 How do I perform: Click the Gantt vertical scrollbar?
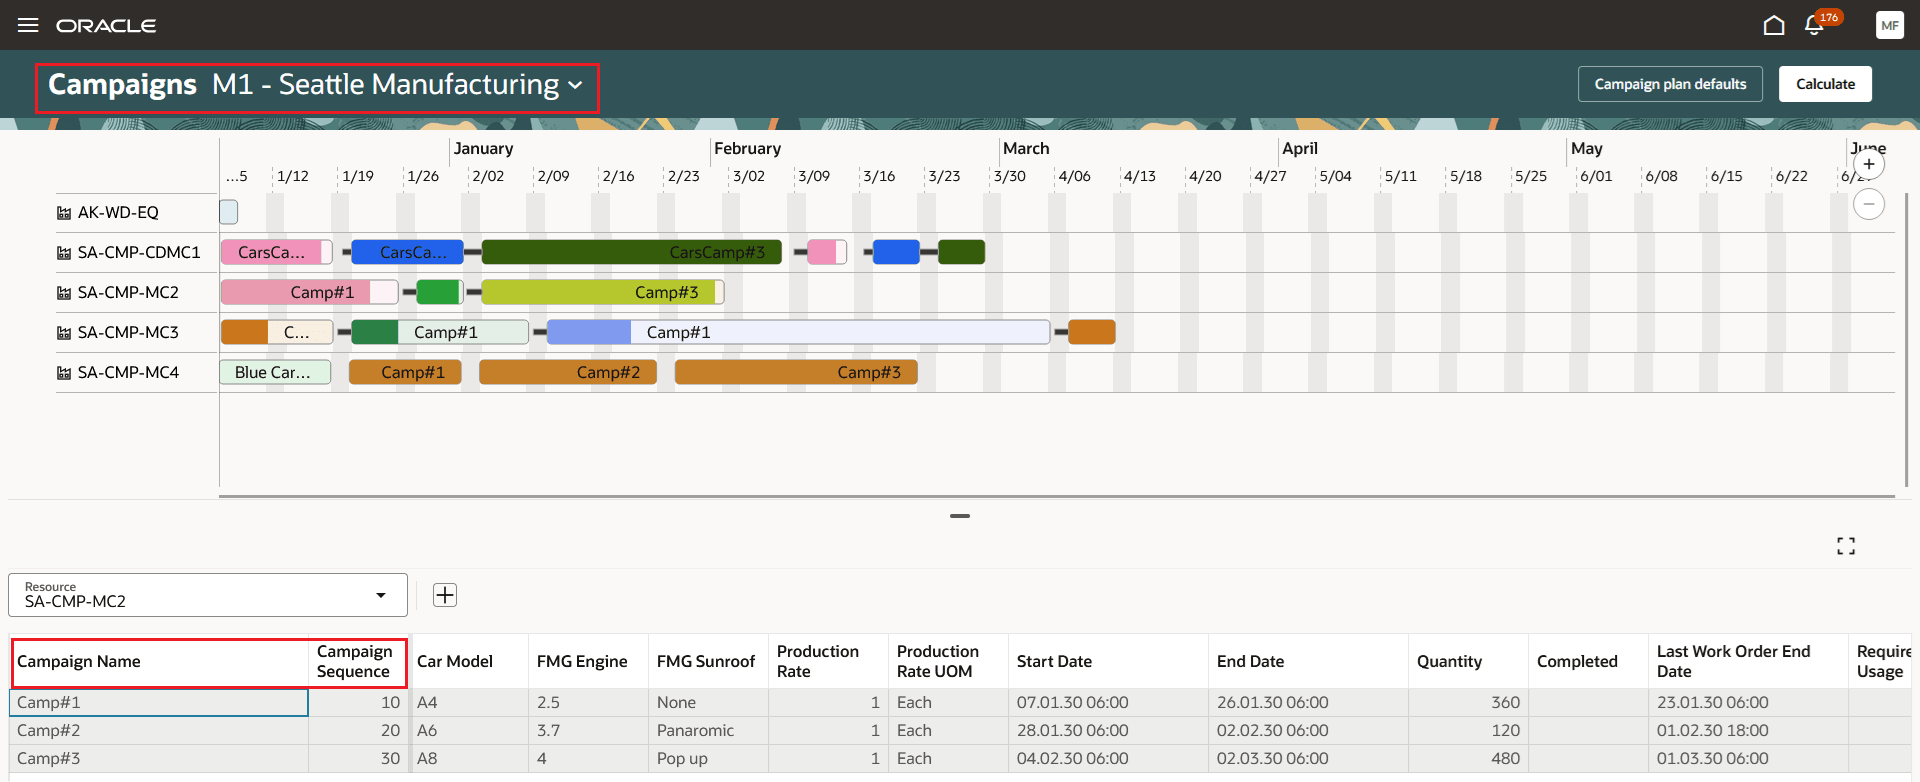pos(1907,340)
